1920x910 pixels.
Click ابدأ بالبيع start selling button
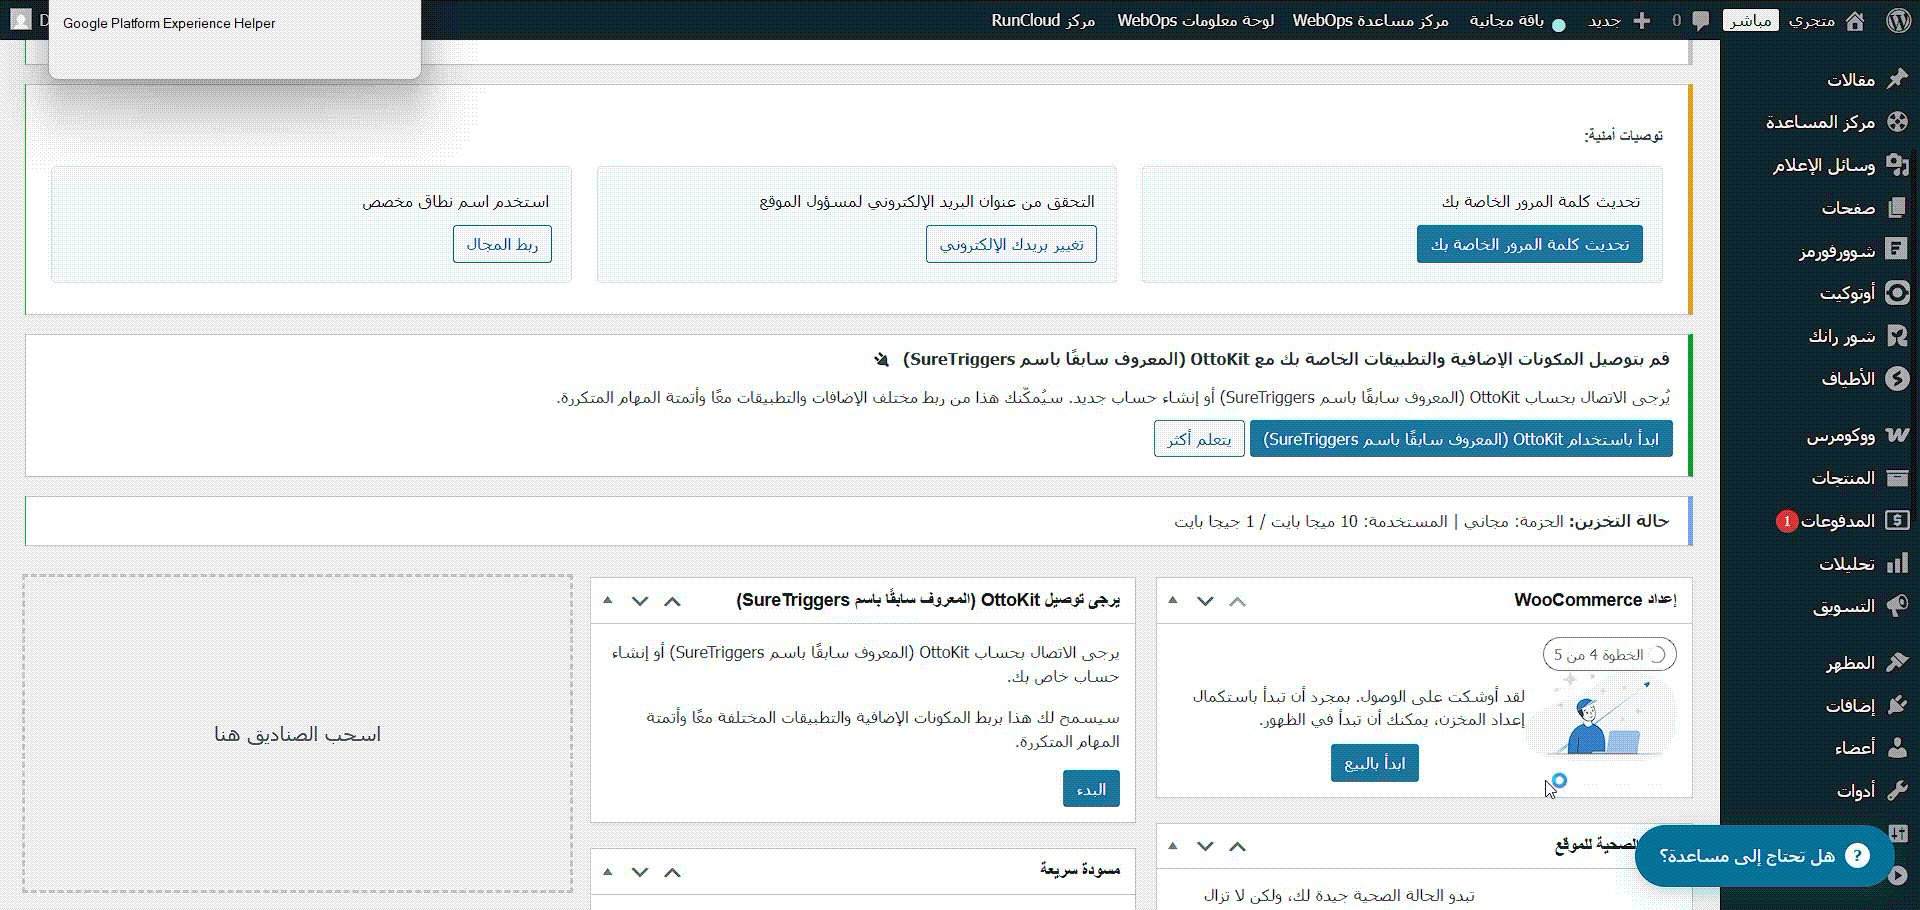1374,763
